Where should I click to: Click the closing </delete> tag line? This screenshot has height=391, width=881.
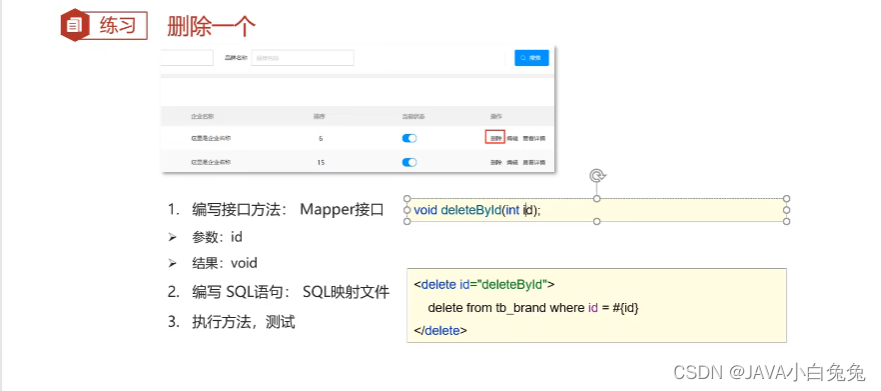click(440, 330)
